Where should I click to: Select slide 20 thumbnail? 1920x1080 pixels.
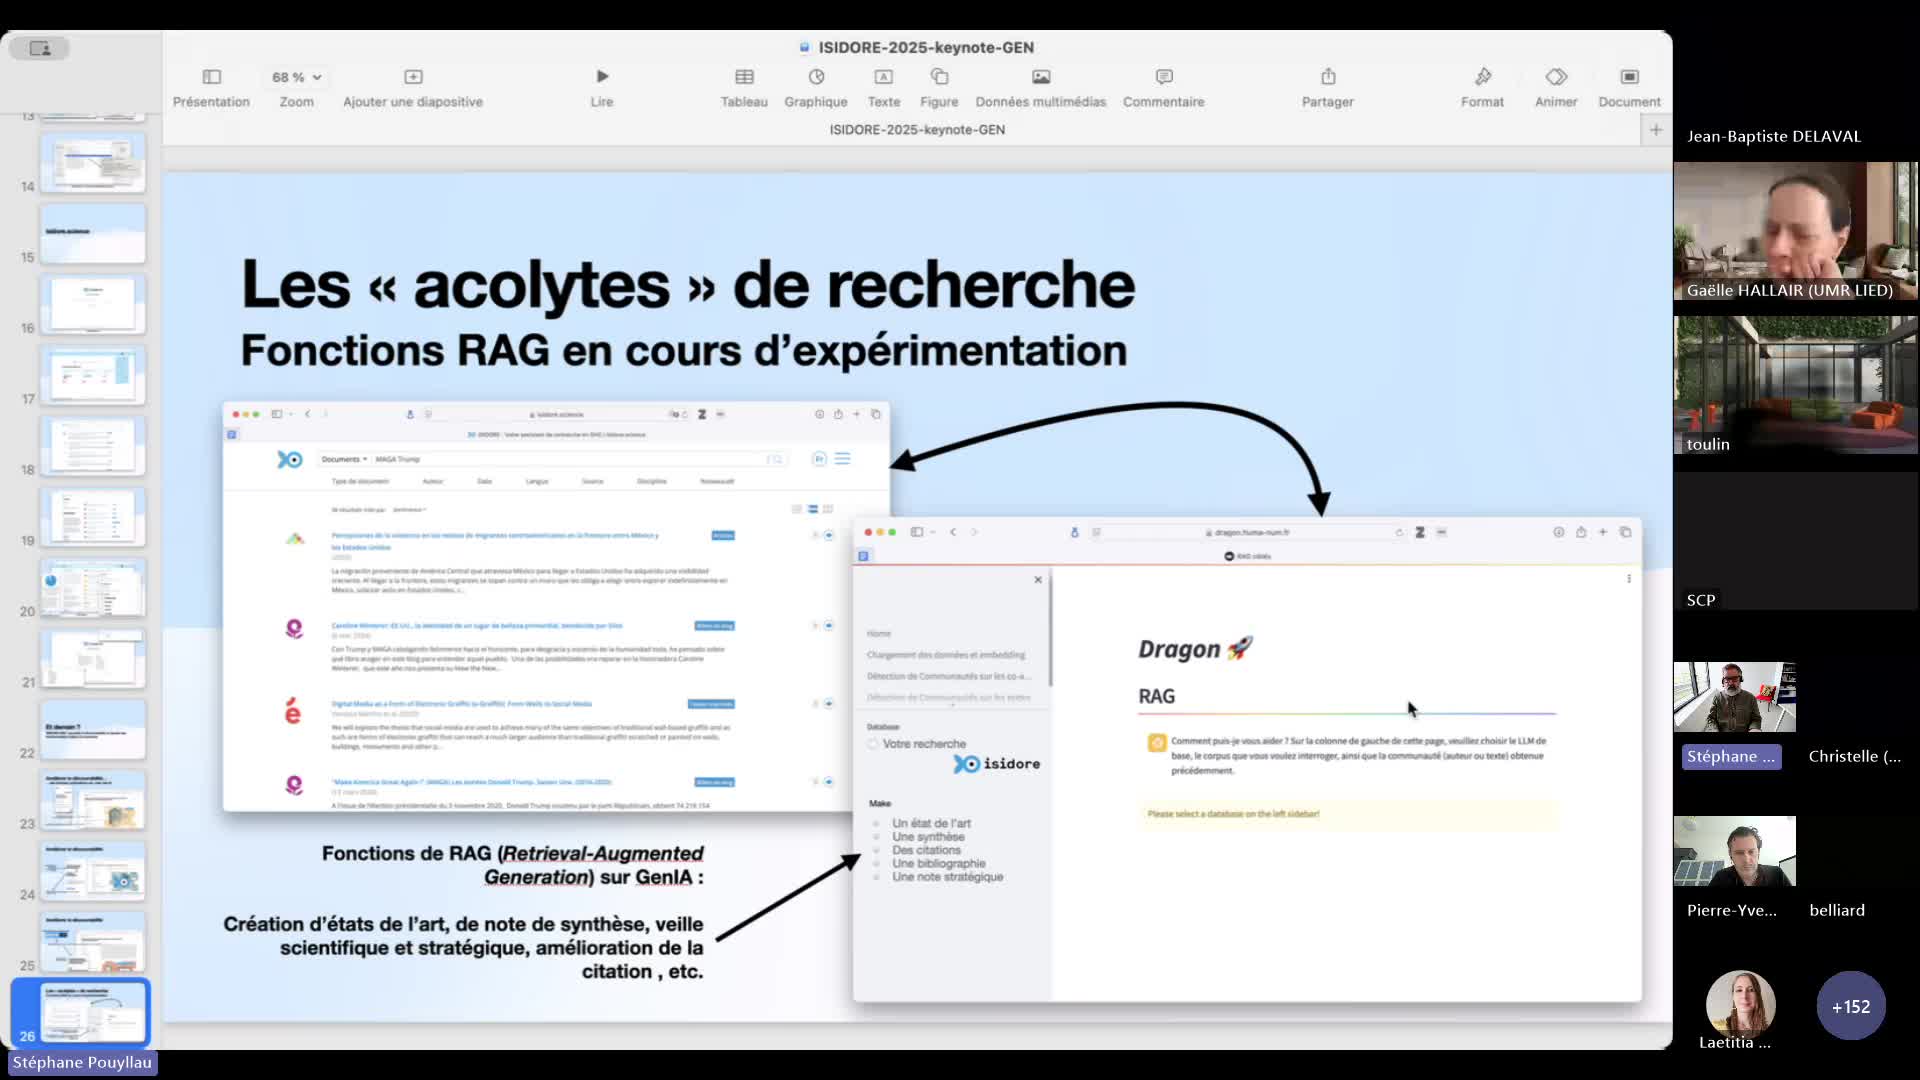[x=93, y=588]
